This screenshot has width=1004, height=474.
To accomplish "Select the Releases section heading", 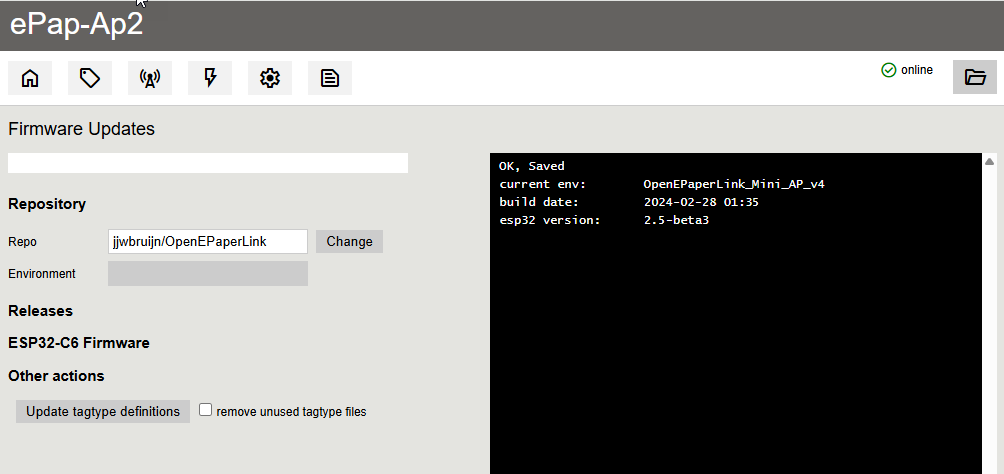I will [41, 311].
